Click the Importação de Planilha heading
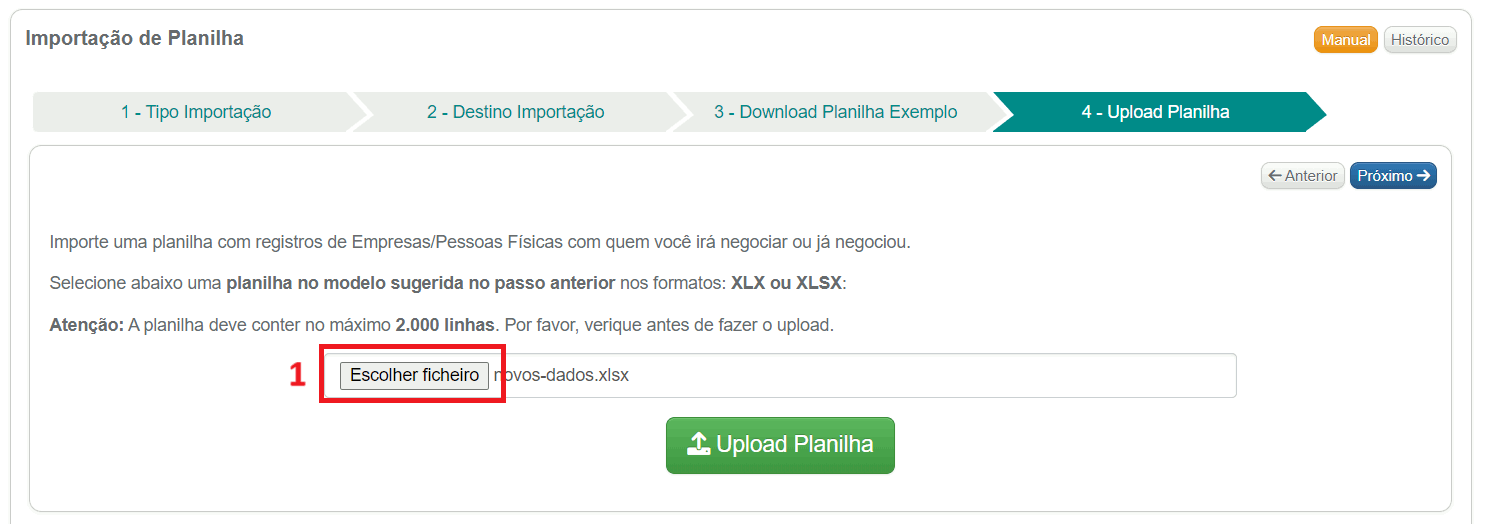Viewport: 1486px width, 524px height. [135, 39]
